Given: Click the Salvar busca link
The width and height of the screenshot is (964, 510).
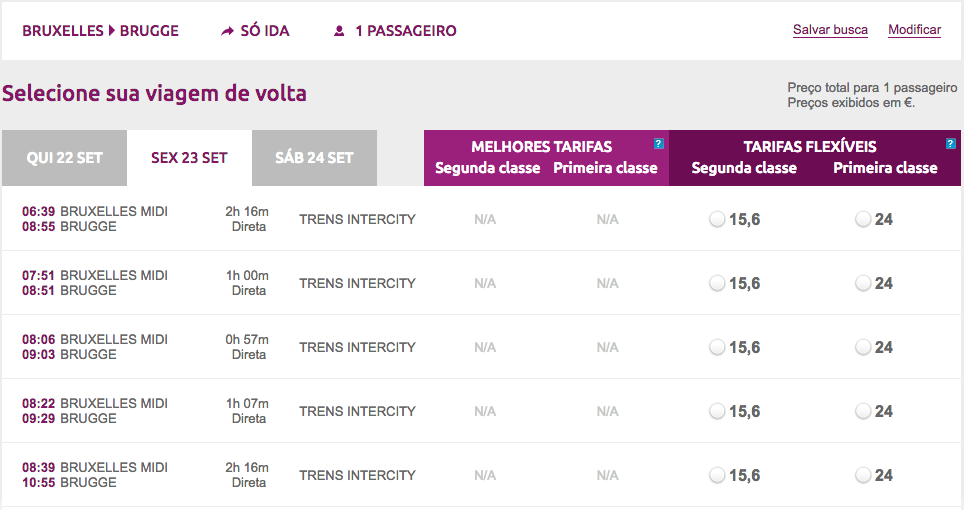Looking at the screenshot, I should [x=830, y=30].
